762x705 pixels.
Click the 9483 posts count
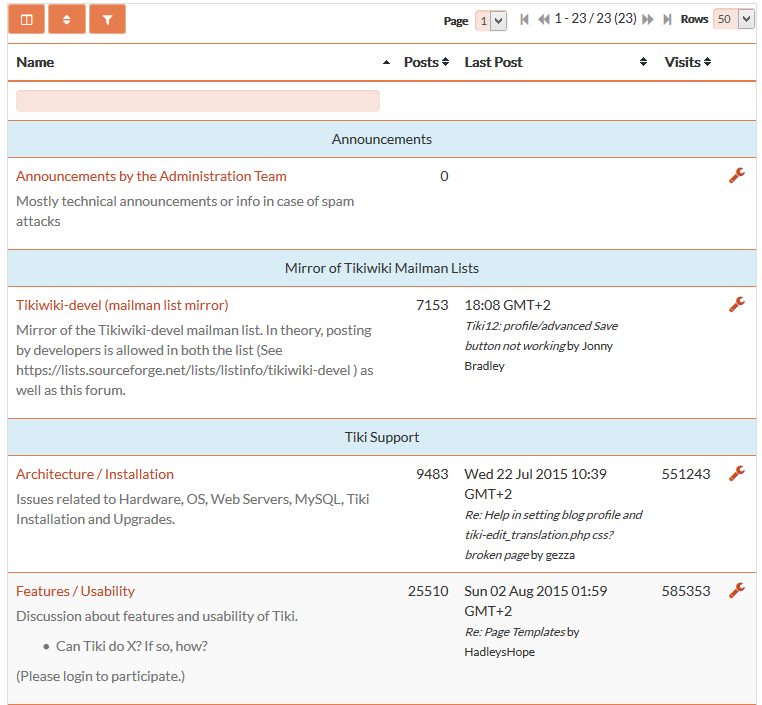click(x=432, y=474)
